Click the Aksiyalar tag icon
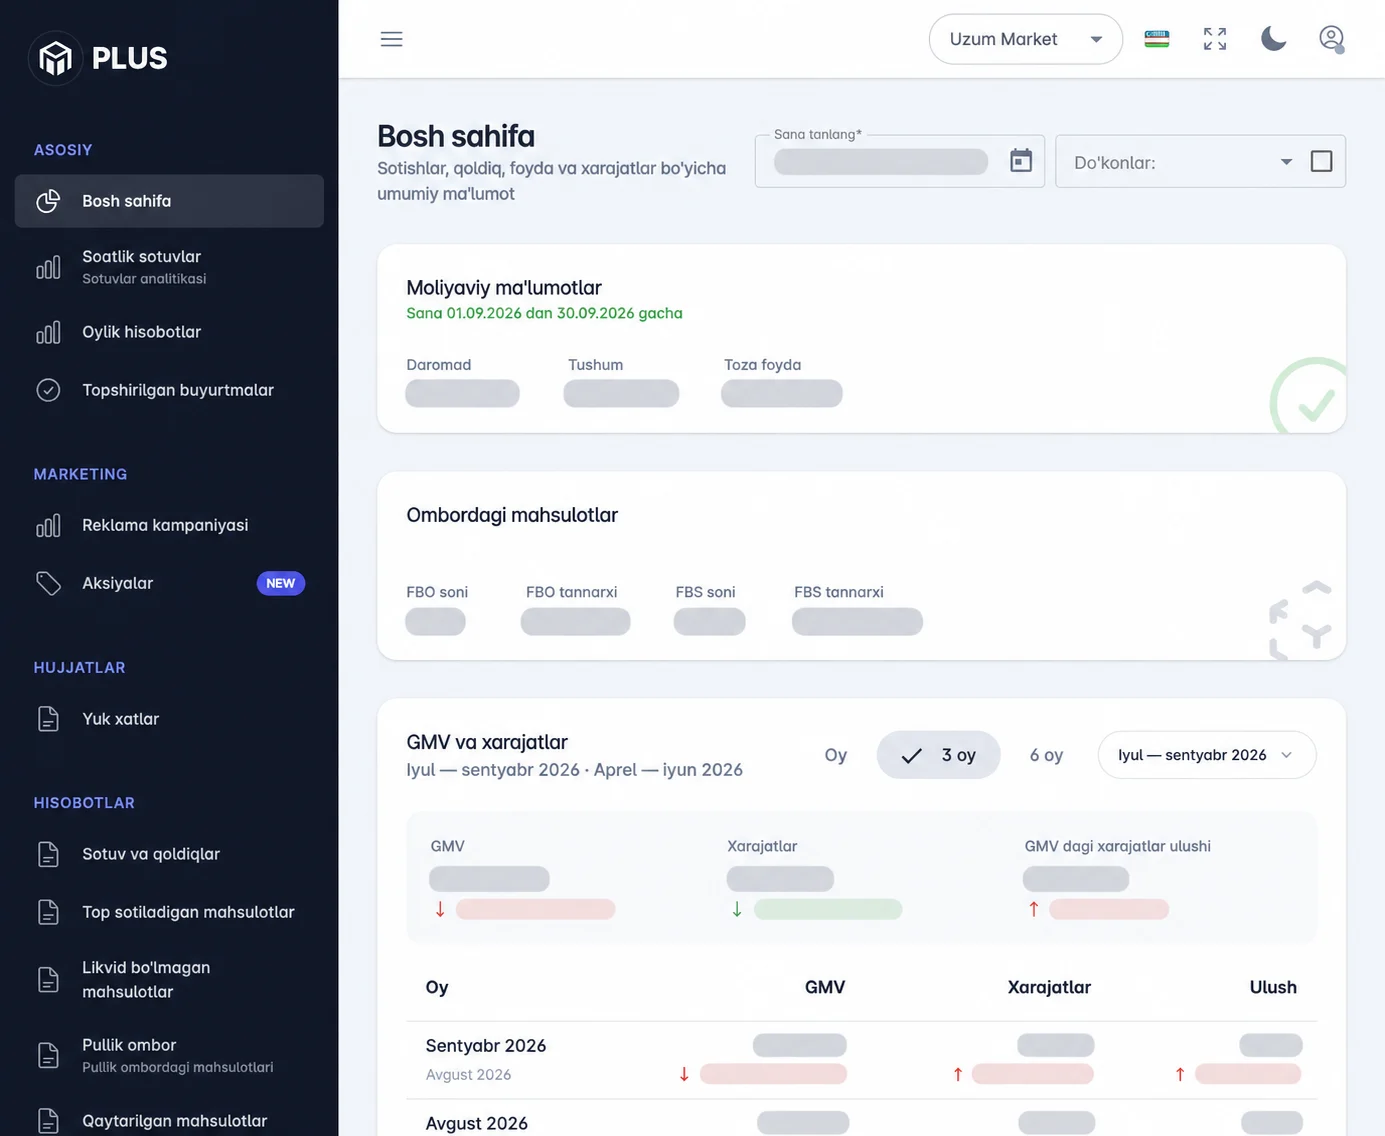1385x1136 pixels. coord(48,583)
